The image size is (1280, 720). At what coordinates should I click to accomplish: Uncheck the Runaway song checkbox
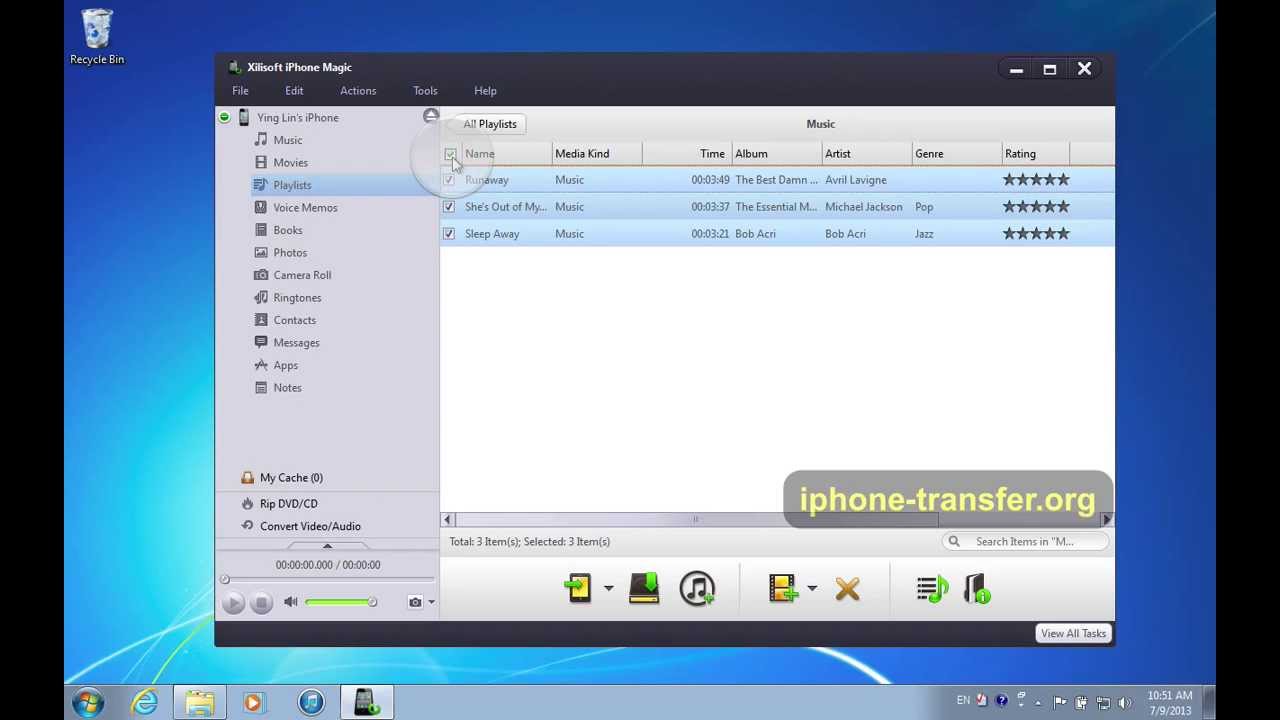pyautogui.click(x=449, y=180)
